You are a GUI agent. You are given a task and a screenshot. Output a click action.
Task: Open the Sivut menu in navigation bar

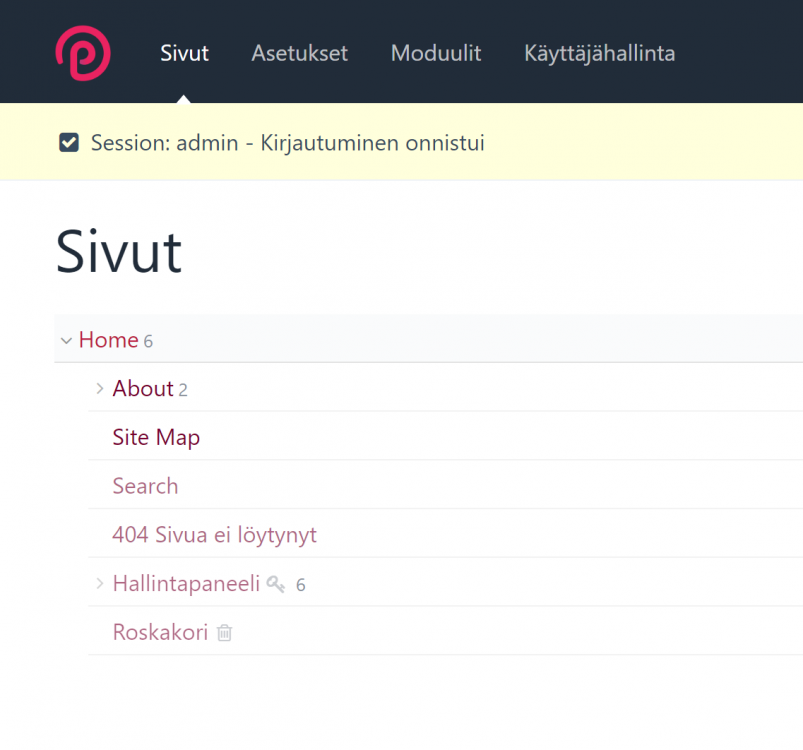pos(184,53)
